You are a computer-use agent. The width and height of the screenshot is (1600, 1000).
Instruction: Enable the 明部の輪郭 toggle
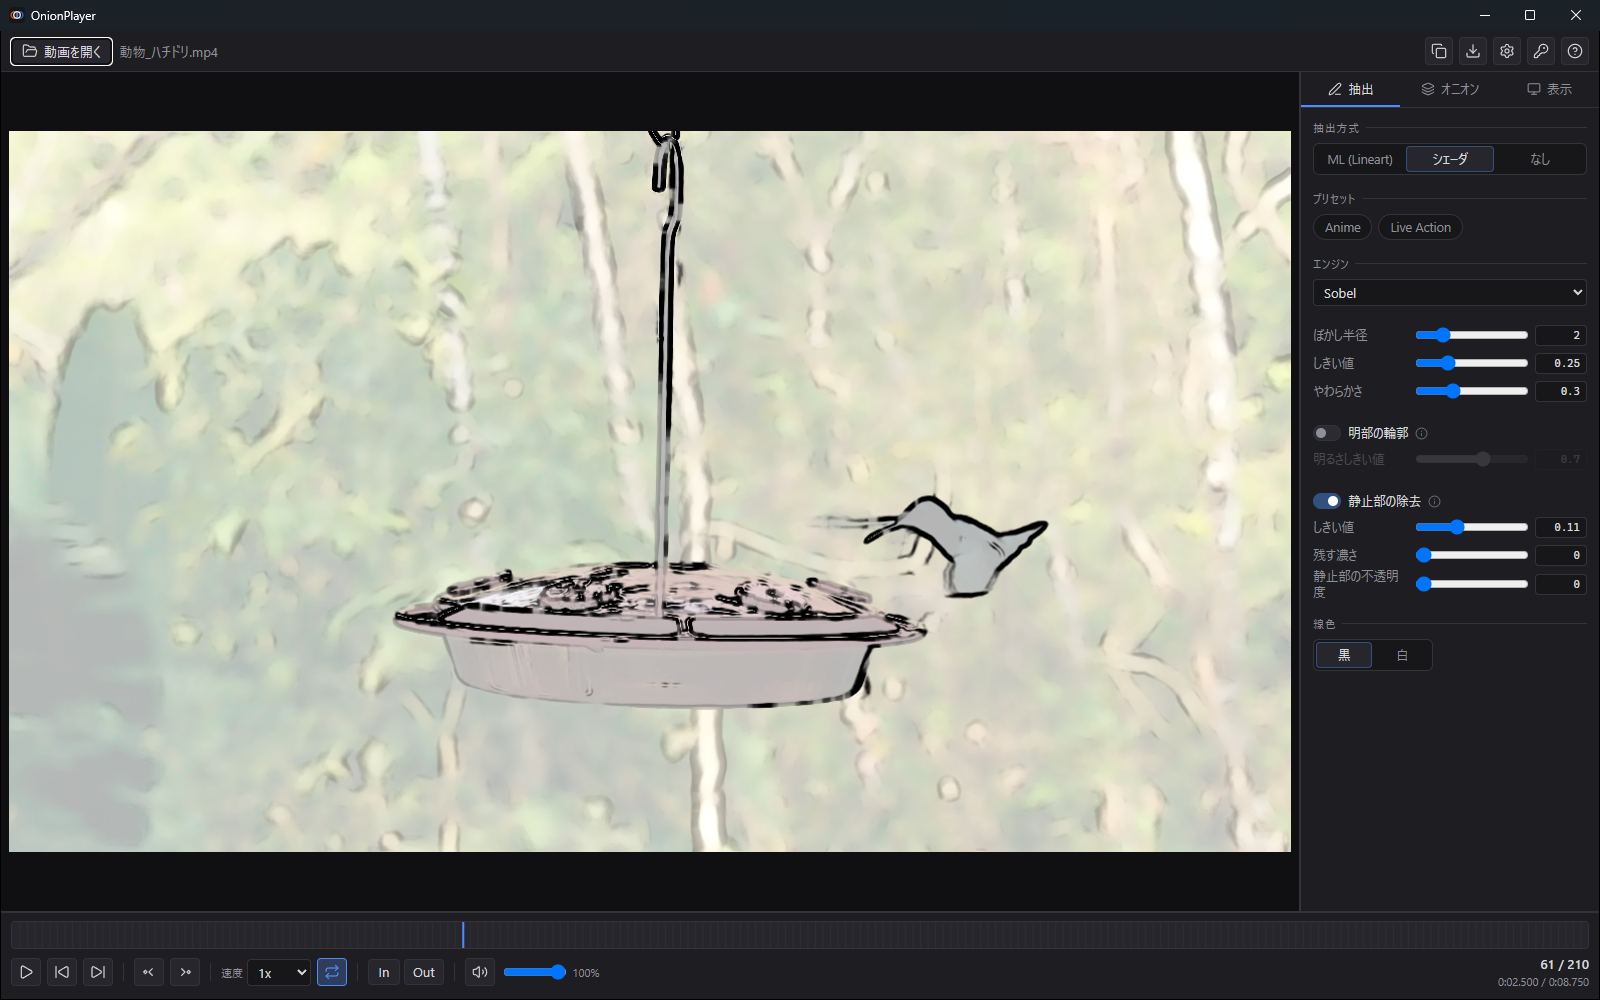coord(1326,433)
